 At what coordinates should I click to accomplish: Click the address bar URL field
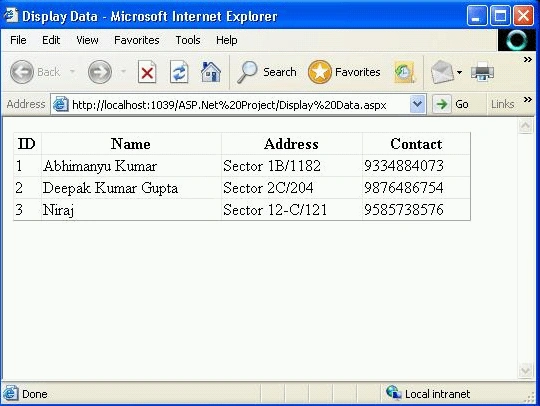(238, 104)
